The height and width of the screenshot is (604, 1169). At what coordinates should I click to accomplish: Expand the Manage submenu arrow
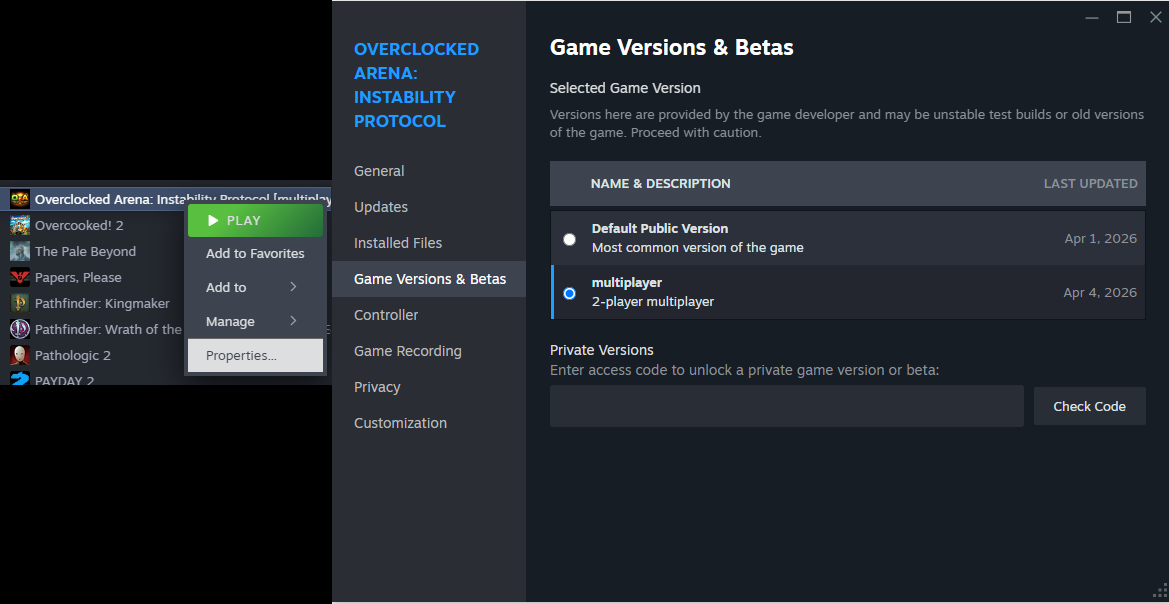(293, 321)
